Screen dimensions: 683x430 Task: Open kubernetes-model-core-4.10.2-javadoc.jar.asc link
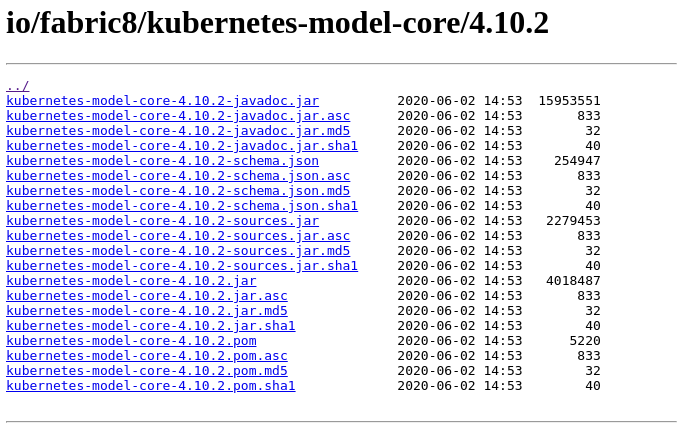[x=178, y=116]
